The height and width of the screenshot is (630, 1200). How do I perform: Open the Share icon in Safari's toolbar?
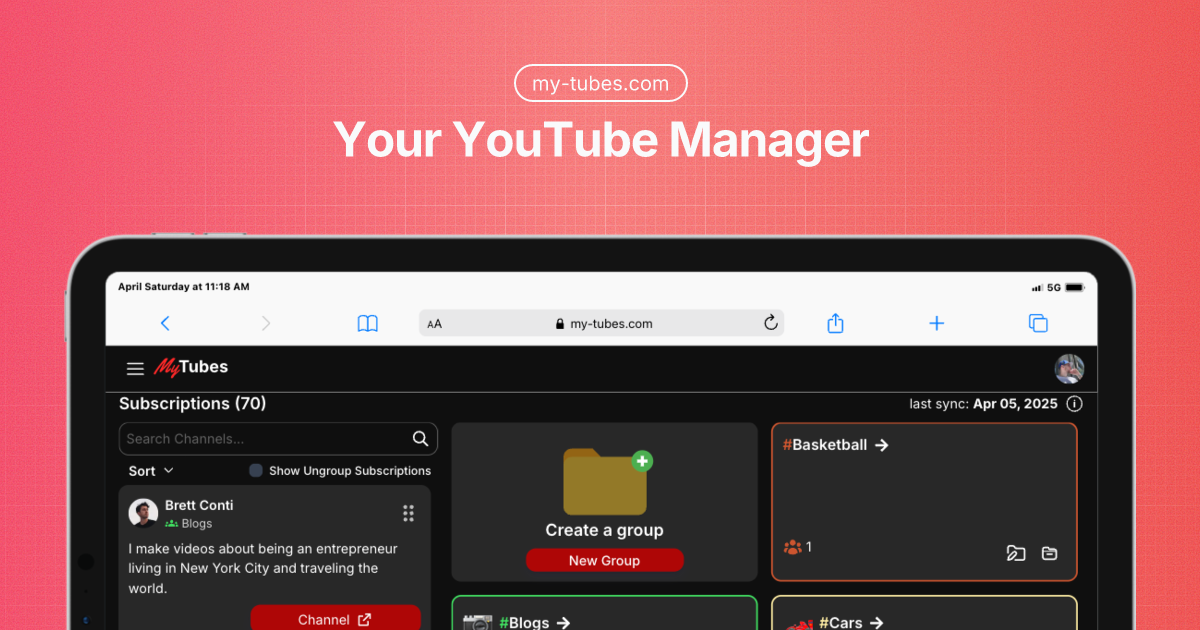835,322
